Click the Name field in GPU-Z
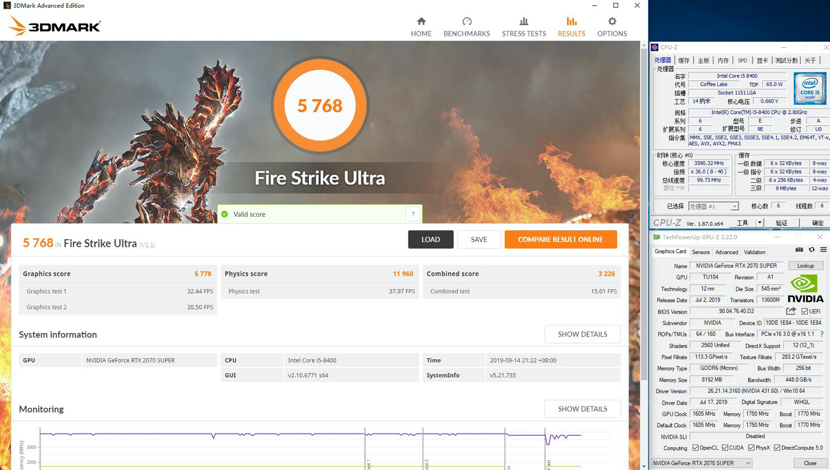Screen dimensions: 830x470 pos(736,266)
